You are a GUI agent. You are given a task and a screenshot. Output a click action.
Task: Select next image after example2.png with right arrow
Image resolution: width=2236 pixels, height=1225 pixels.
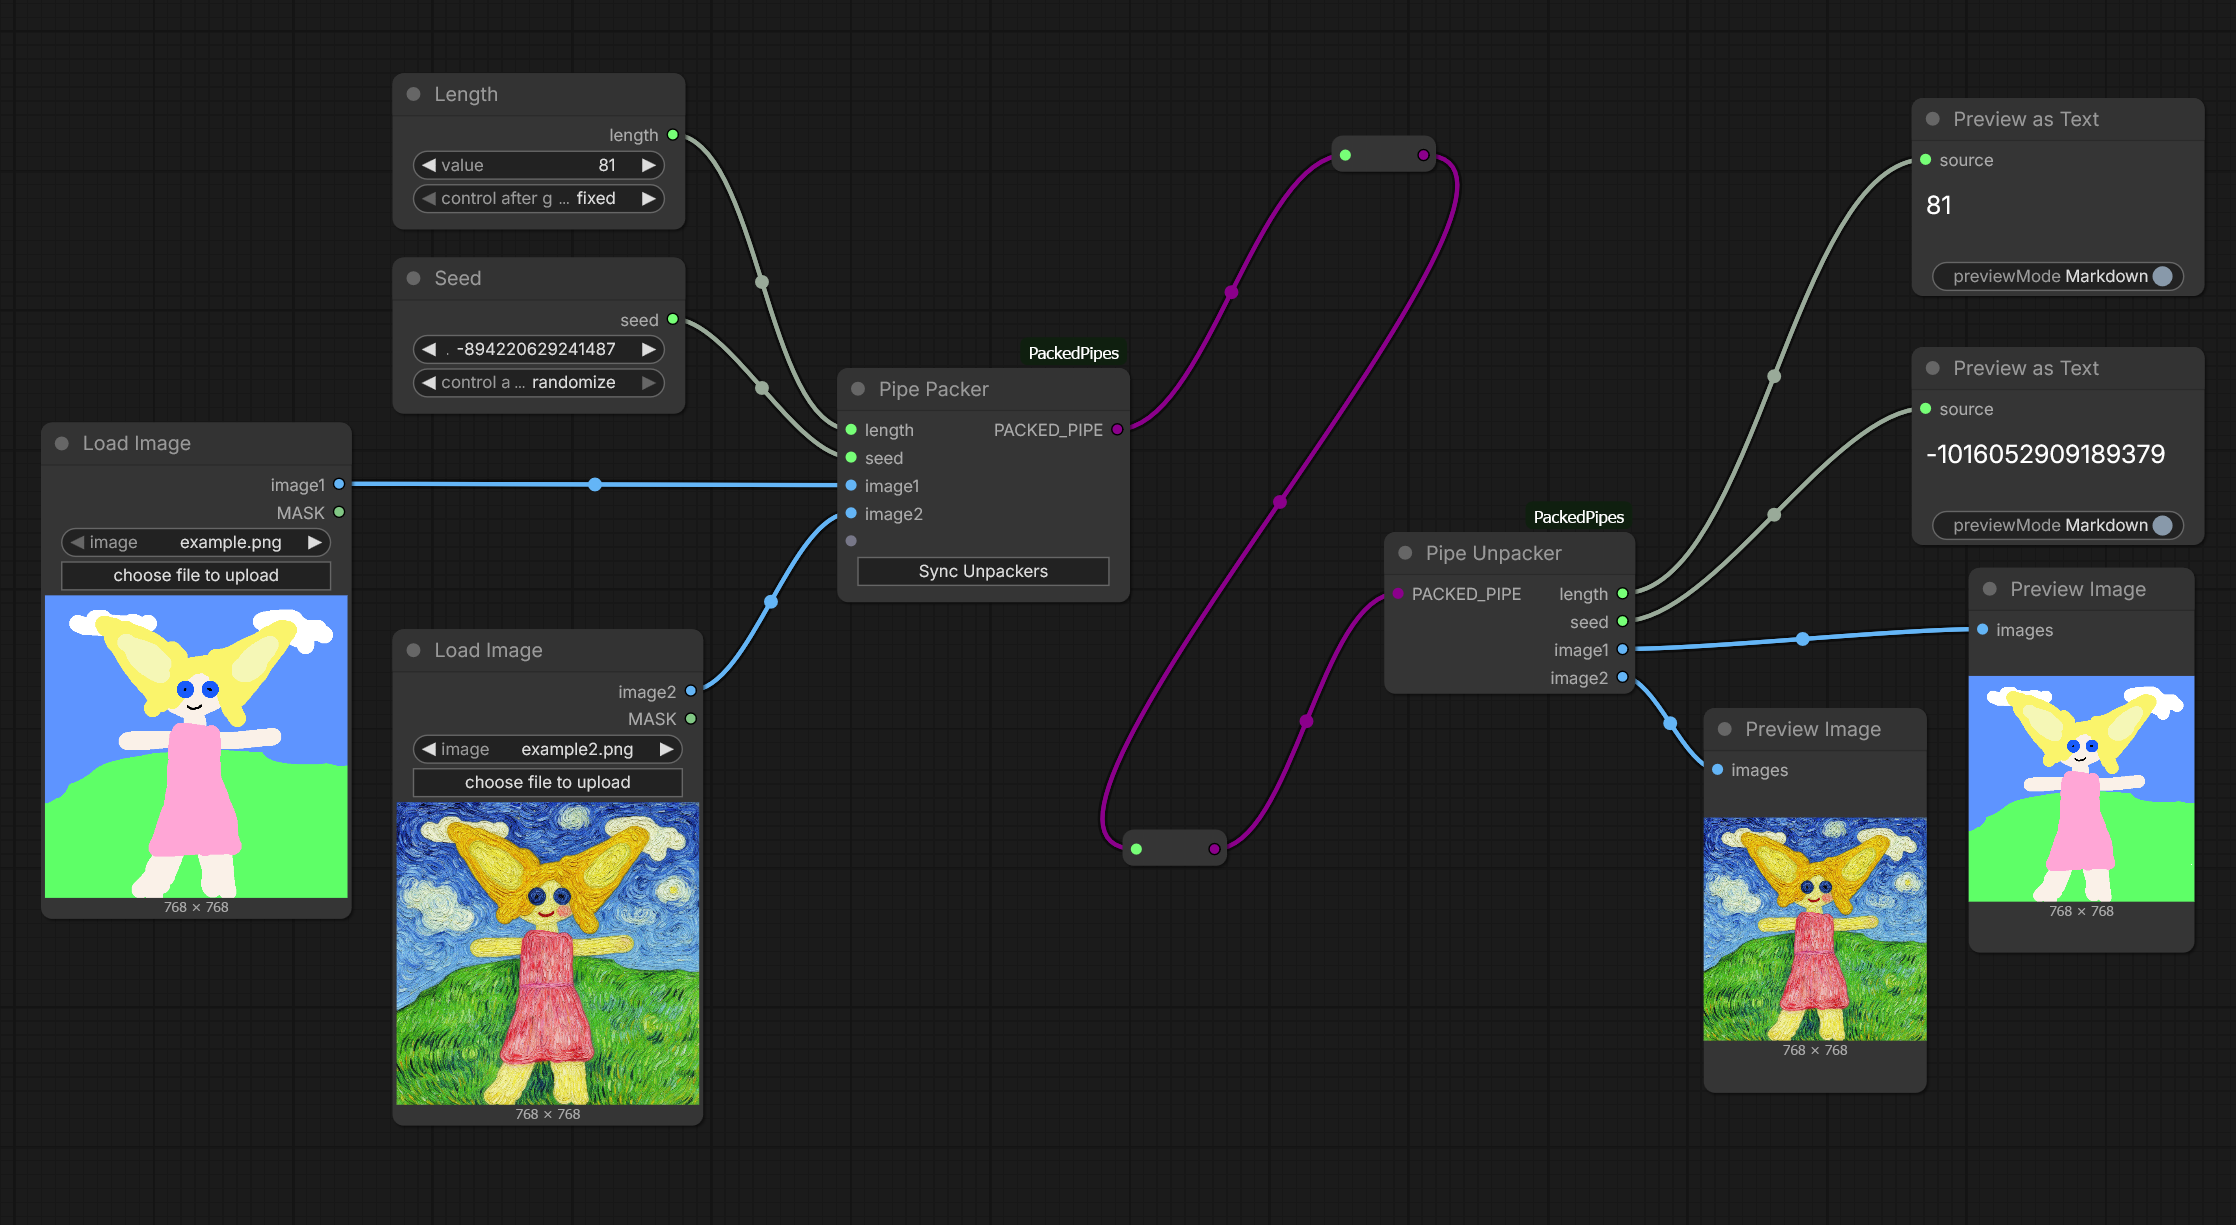(x=667, y=749)
